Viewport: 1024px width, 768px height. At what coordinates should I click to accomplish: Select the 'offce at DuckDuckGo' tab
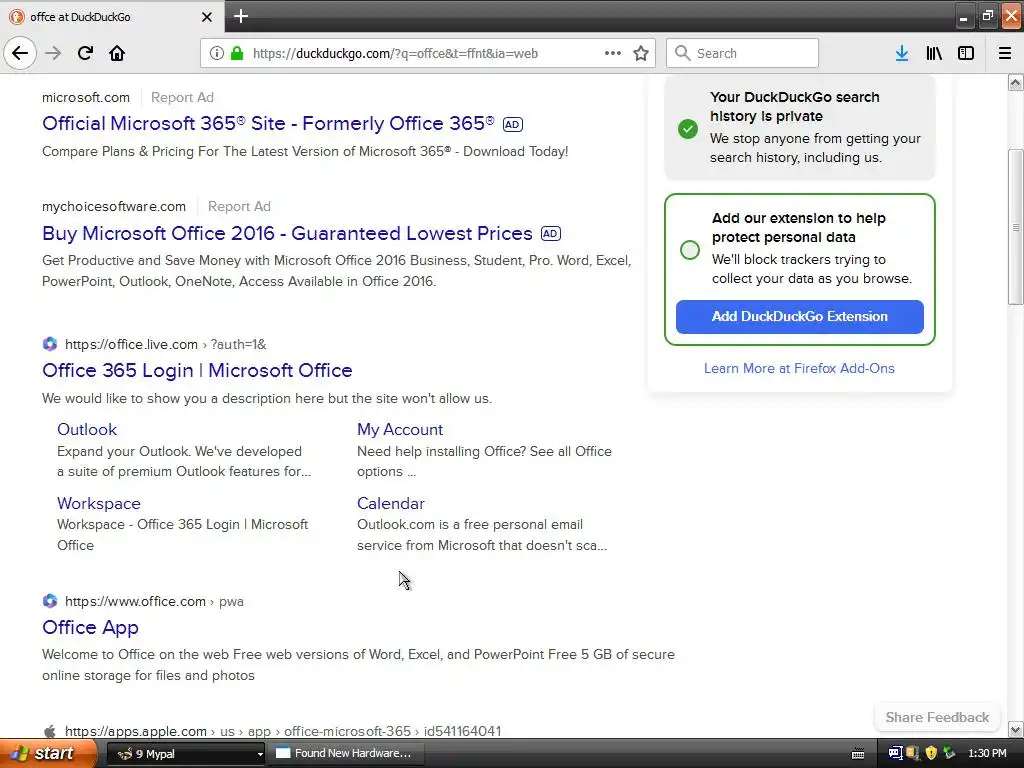pyautogui.click(x=111, y=17)
